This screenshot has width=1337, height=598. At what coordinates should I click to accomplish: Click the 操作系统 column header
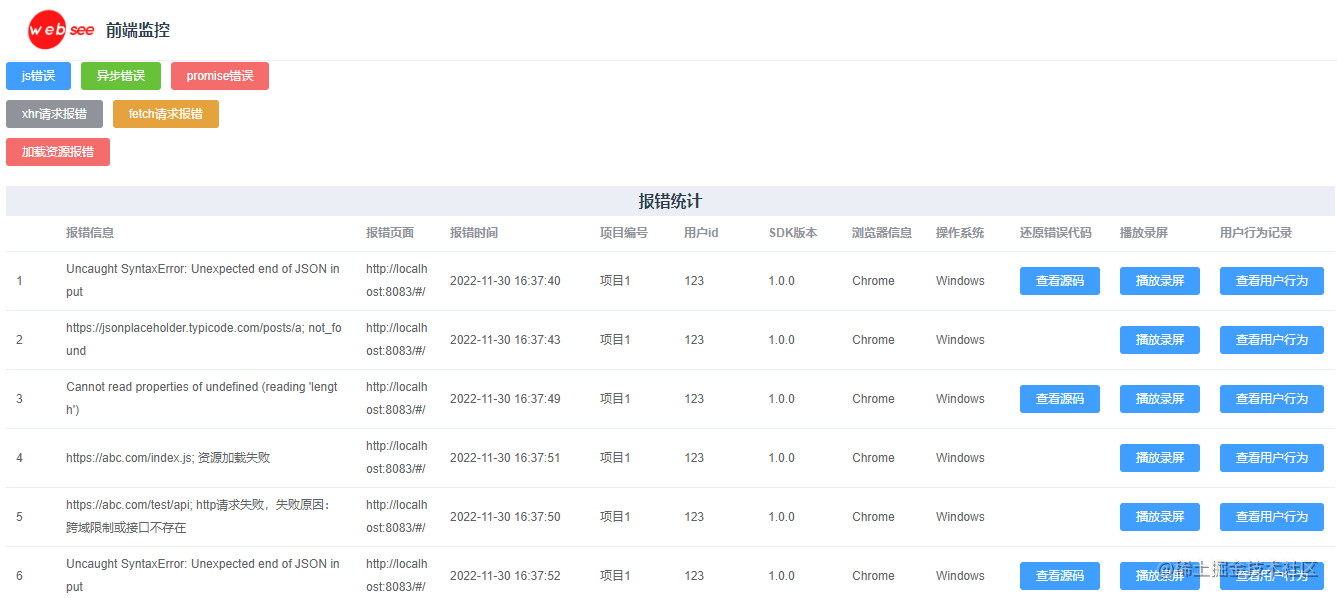pyautogui.click(x=960, y=233)
